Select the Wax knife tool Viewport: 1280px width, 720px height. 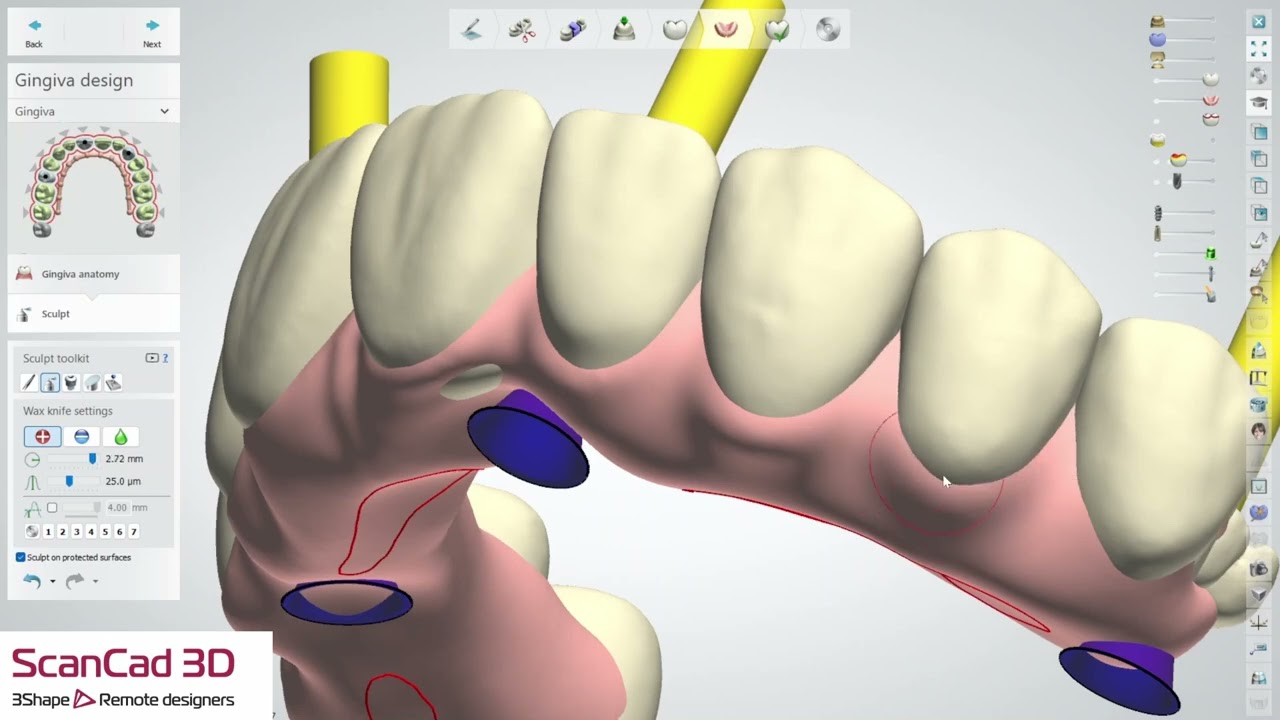(x=50, y=383)
